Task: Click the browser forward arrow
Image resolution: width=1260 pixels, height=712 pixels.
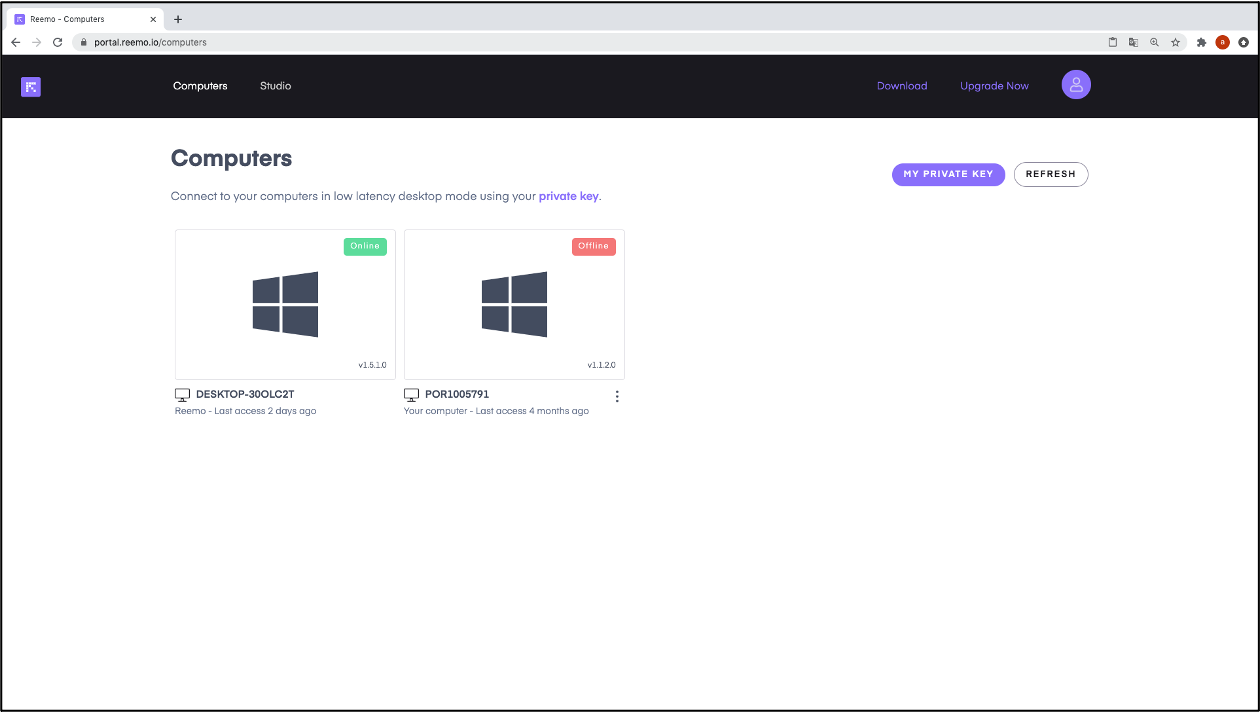Action: pyautogui.click(x=37, y=42)
